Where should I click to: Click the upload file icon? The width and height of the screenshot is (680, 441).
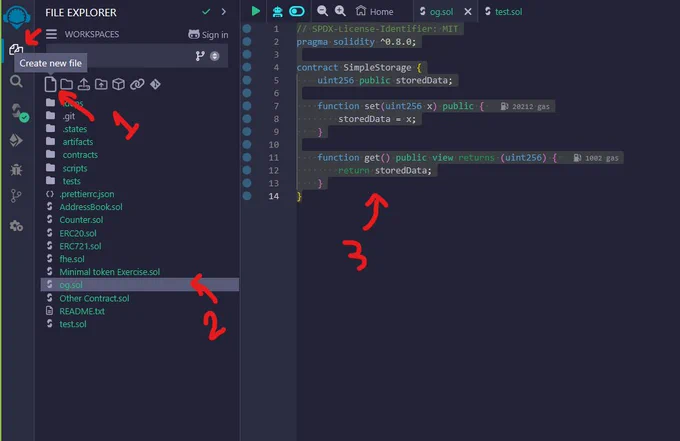coord(84,84)
